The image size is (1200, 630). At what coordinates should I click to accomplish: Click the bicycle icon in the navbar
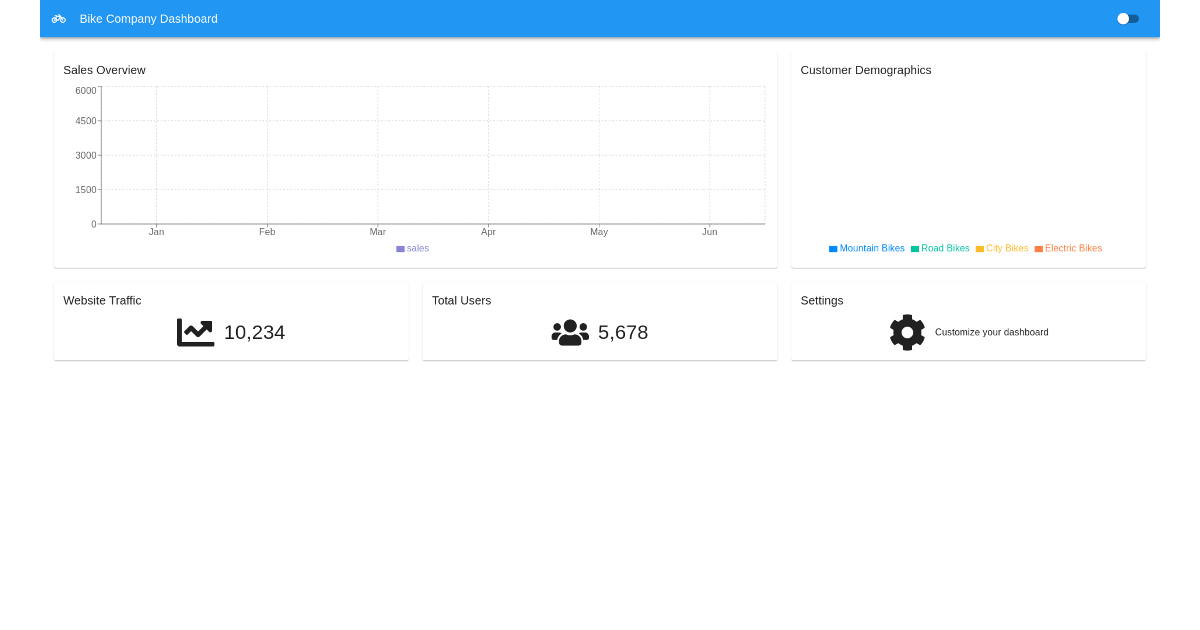[58, 18]
